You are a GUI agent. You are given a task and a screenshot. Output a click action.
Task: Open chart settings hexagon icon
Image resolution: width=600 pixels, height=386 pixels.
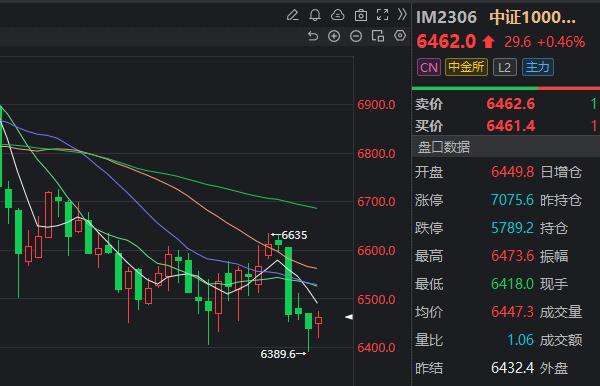point(400,36)
